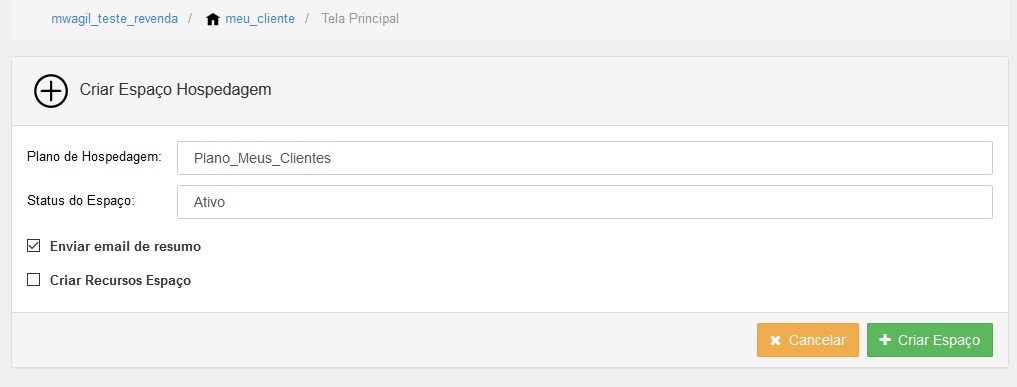Image resolution: width=1017 pixels, height=387 pixels.
Task: Open the Plano de Hospedagem dropdown
Action: pyautogui.click(x=584, y=158)
